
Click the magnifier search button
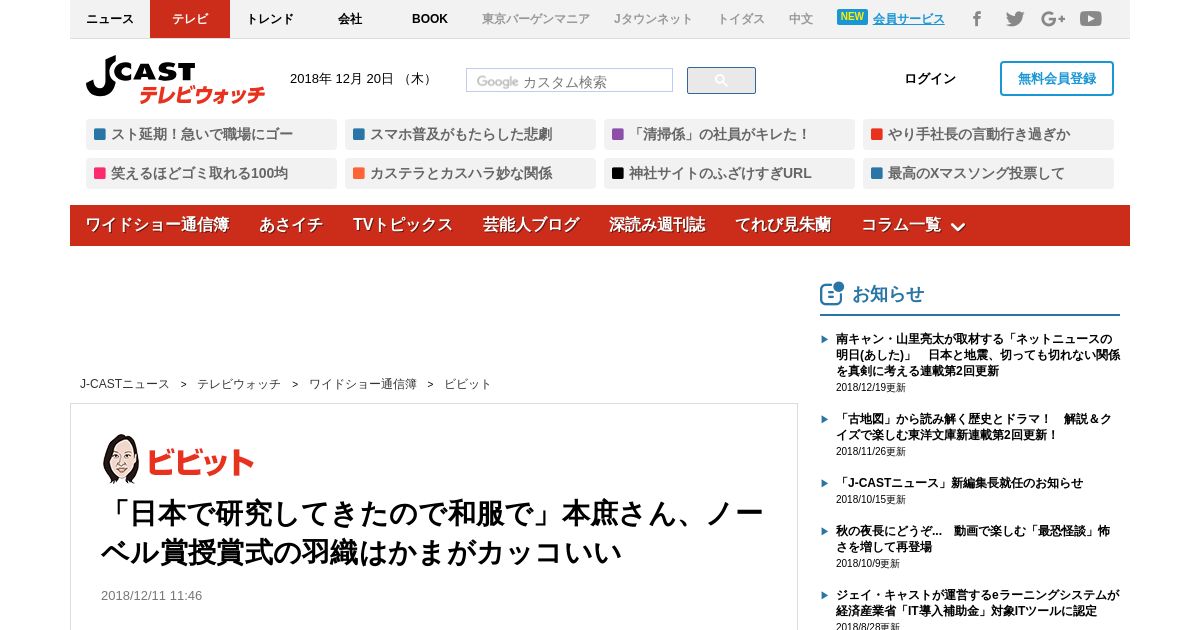(x=721, y=81)
